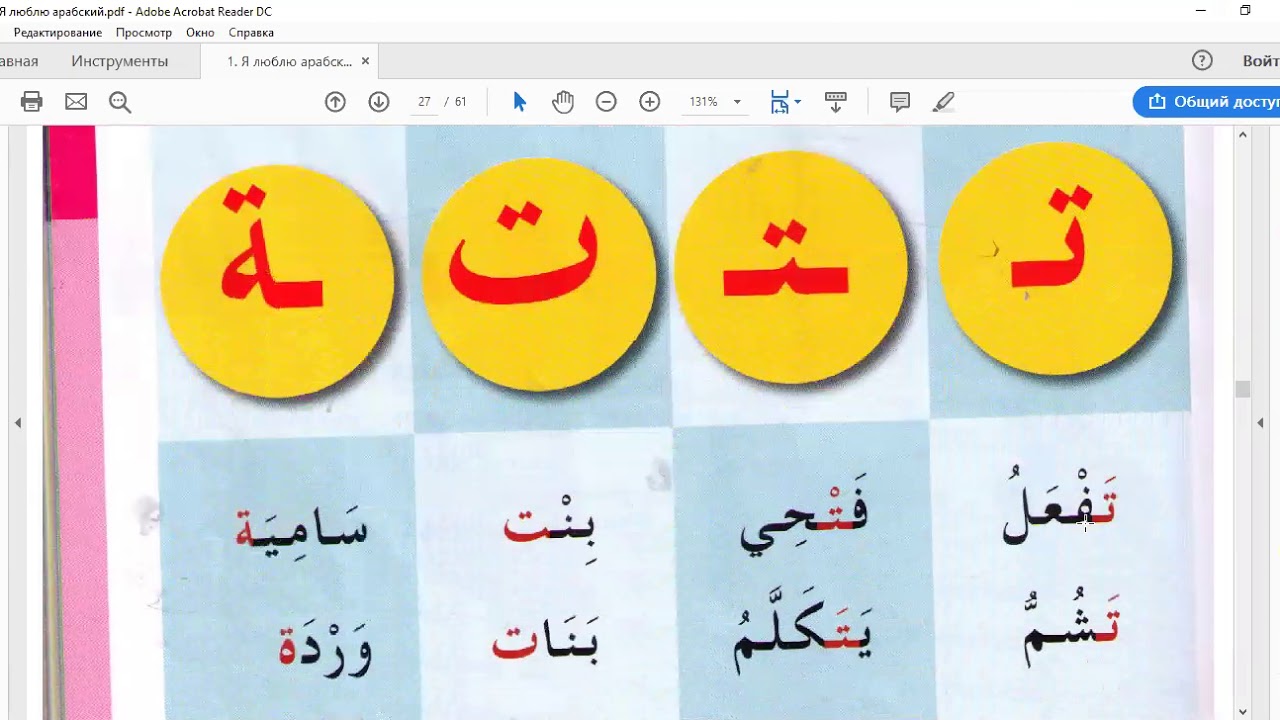Edit the current page number field
Image resolution: width=1280 pixels, height=720 pixels.
[x=424, y=102]
